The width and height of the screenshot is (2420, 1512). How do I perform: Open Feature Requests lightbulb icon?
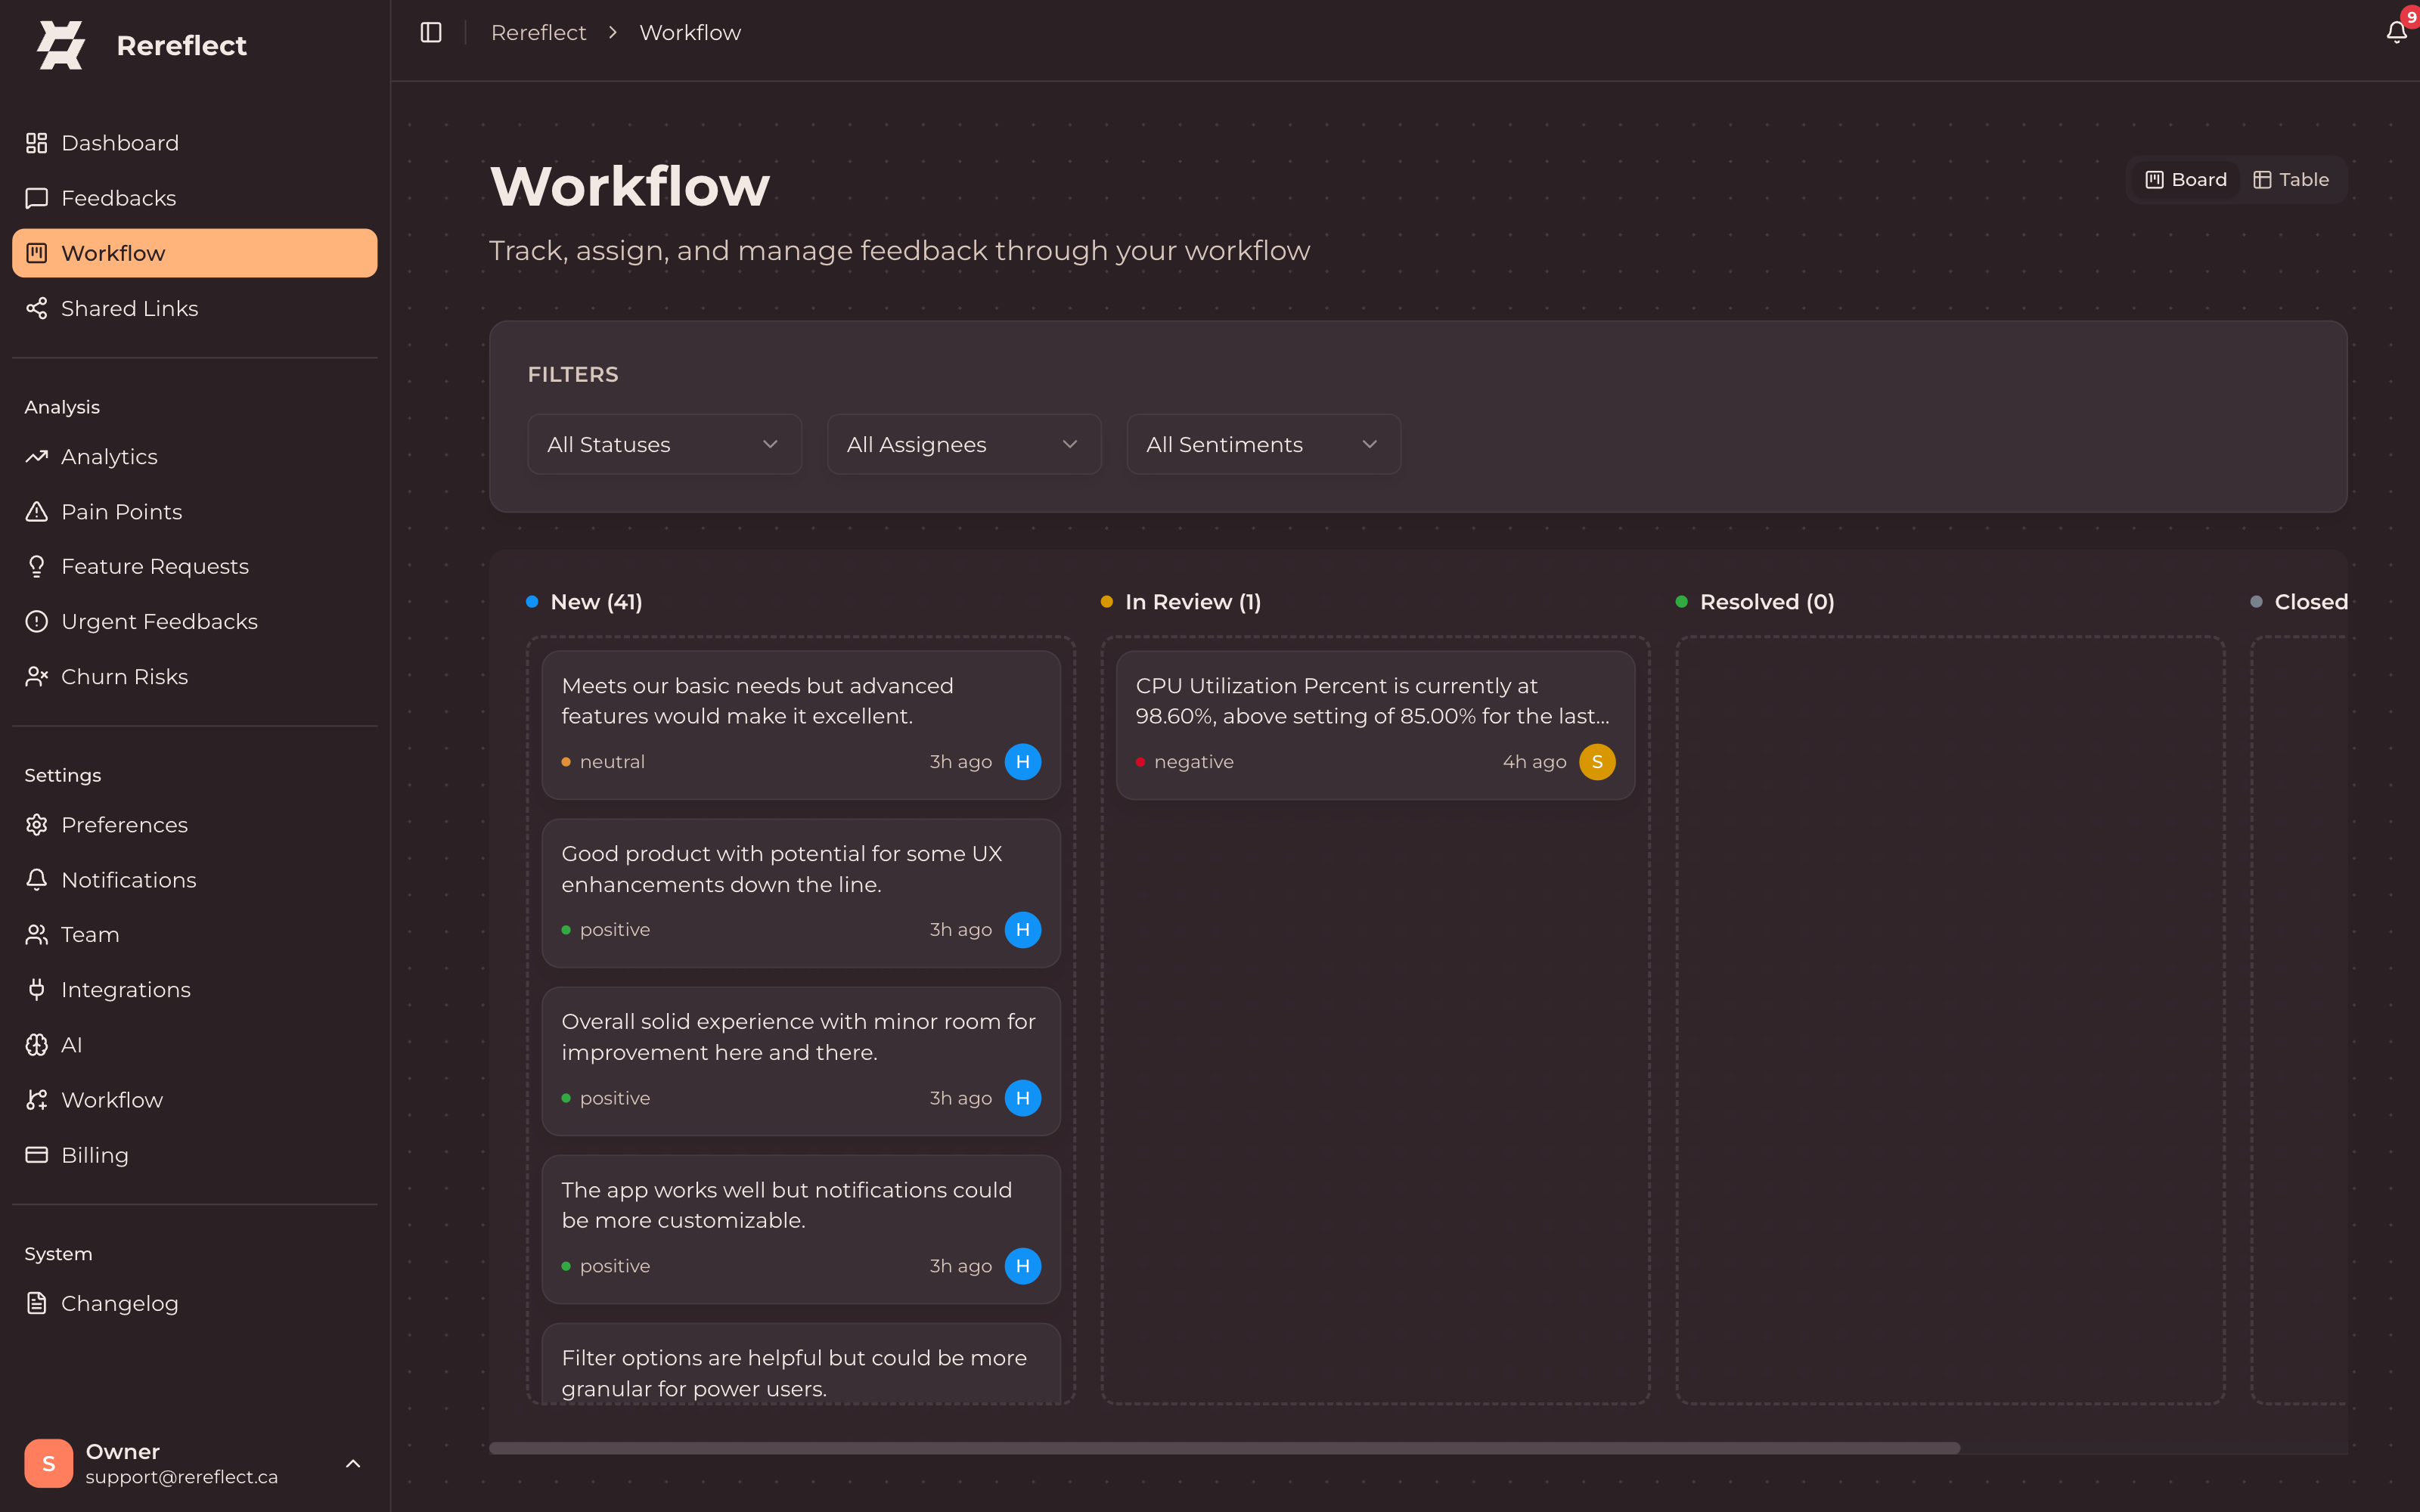click(37, 567)
